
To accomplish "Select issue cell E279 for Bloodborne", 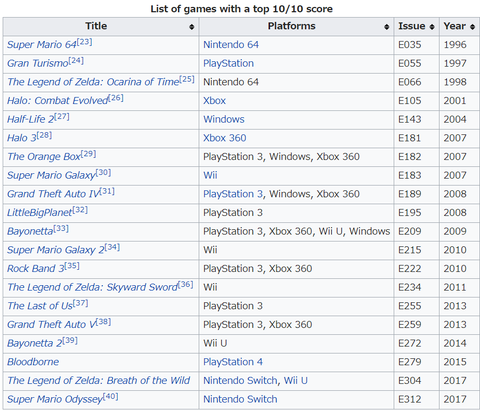I will click(417, 362).
